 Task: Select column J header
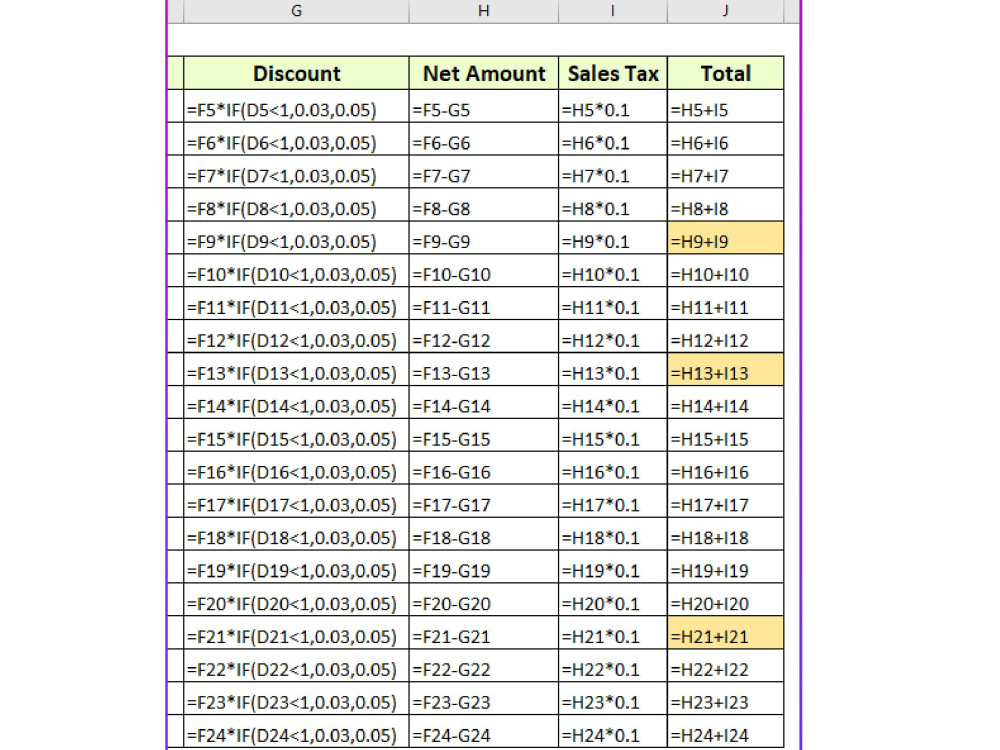coord(725,11)
